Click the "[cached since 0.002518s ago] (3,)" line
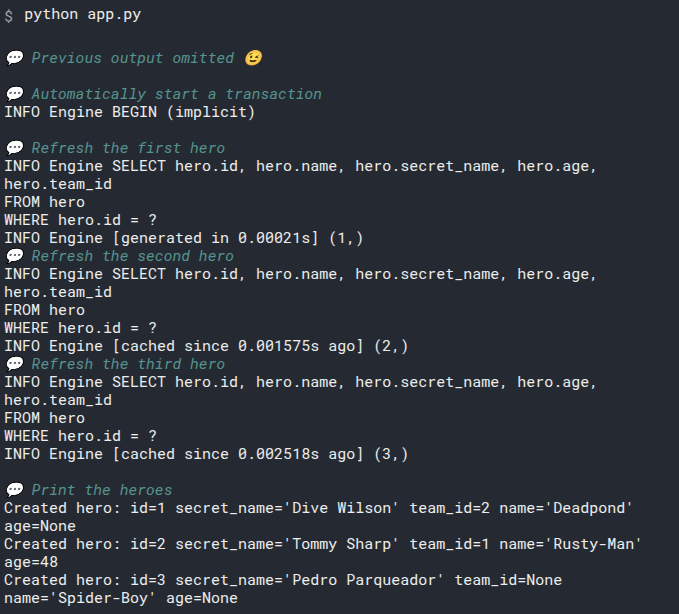Screen dimensions: 679x614 206,454
